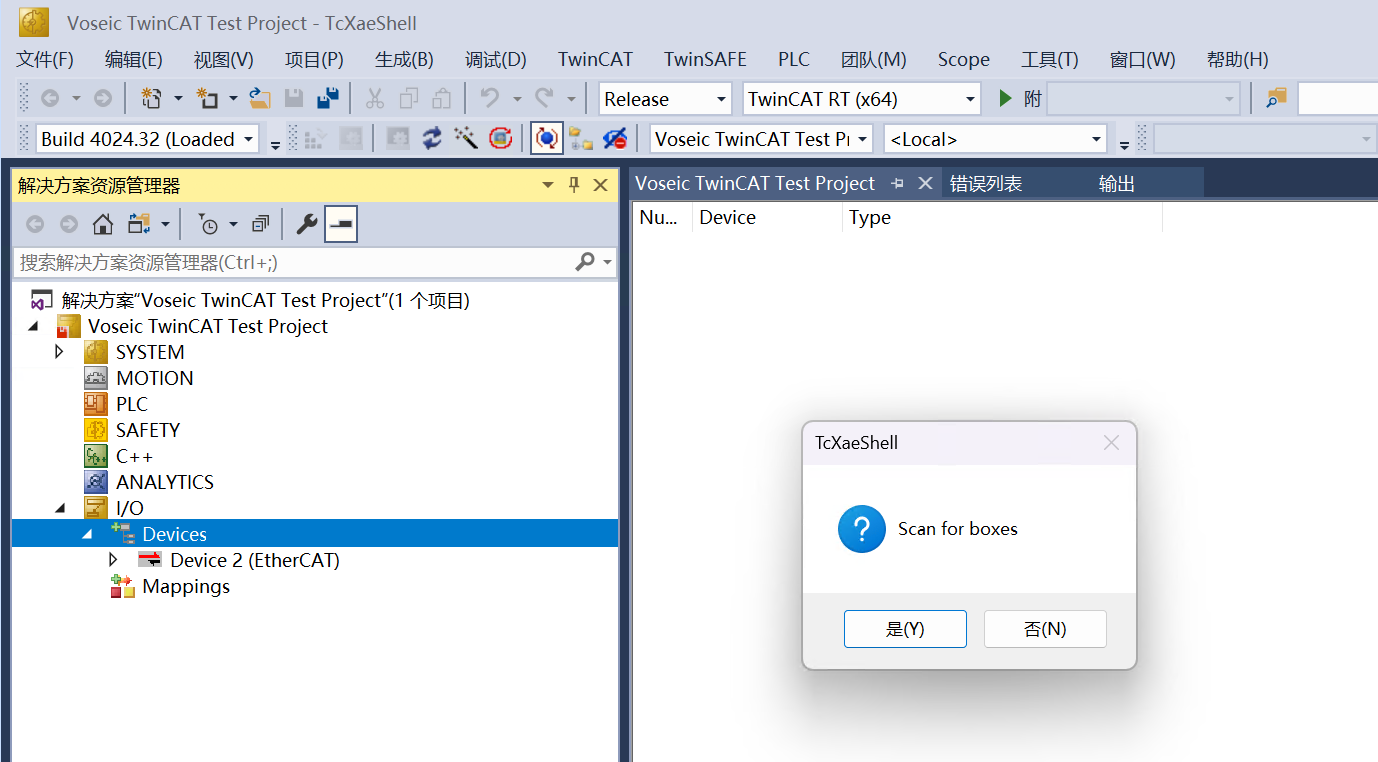Click the Device column header
Image resolution: width=1378 pixels, height=762 pixels.
[767, 217]
